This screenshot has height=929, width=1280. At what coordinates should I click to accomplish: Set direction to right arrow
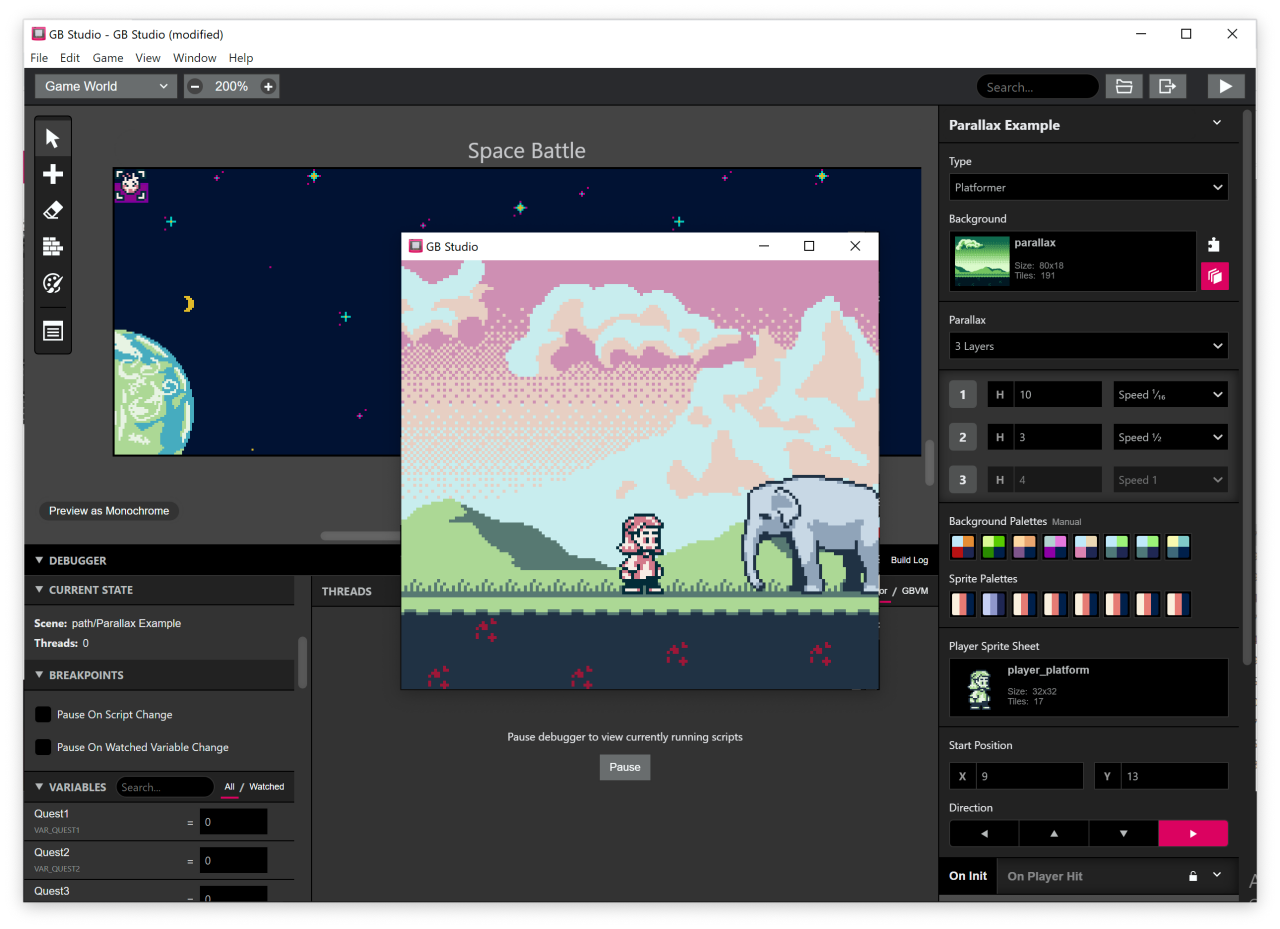coord(1193,833)
